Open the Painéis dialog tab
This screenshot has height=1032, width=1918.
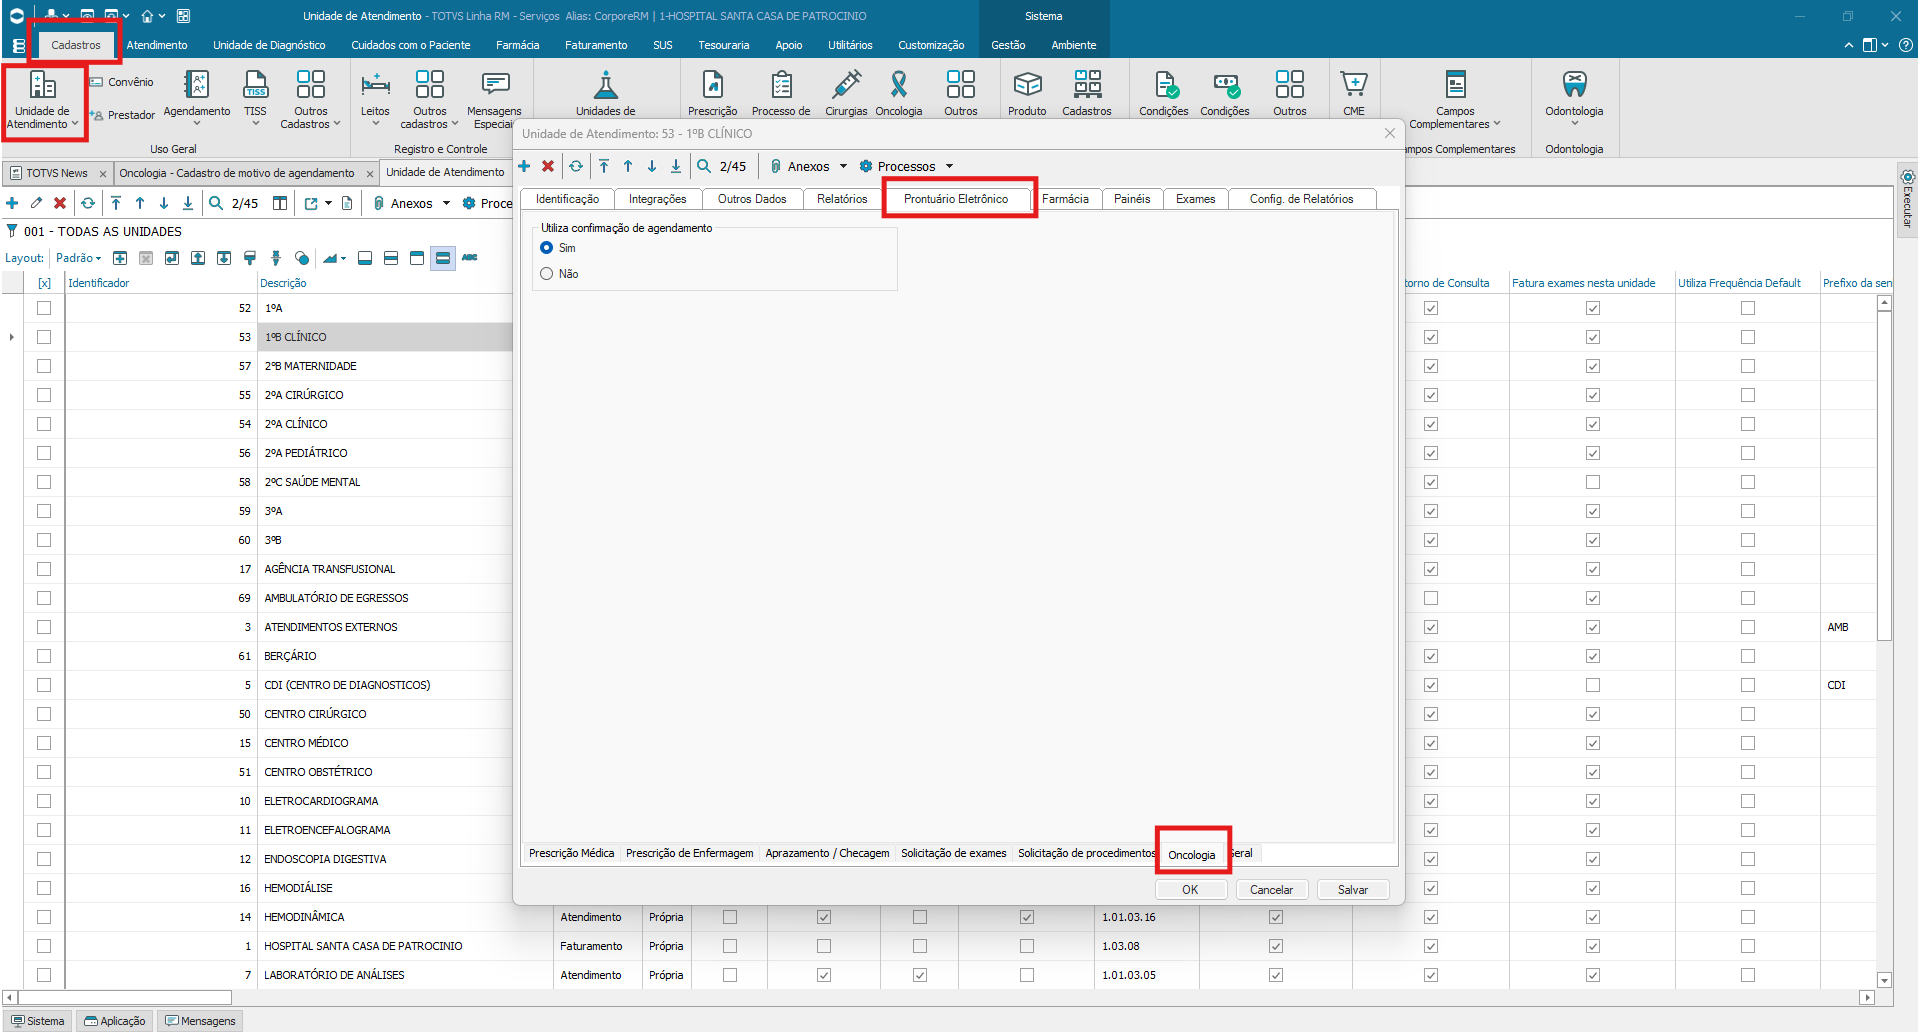pos(1132,199)
